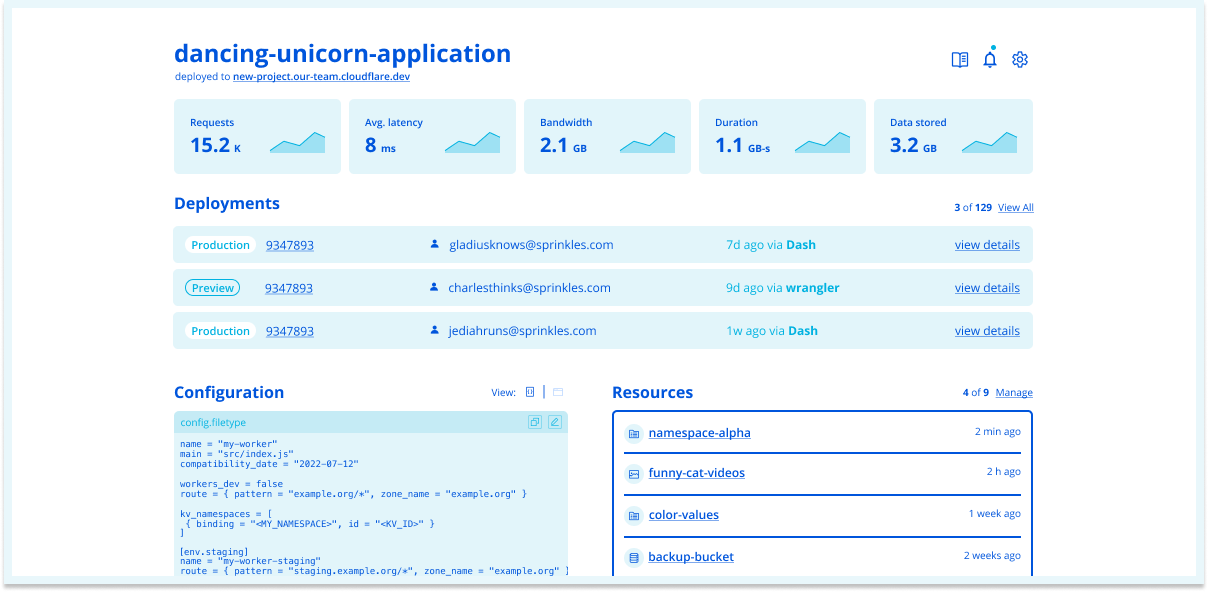Image resolution: width=1208 pixels, height=592 pixels.
Task: View details for the jediahruns@sprinkles.com deployment
Action: tap(987, 331)
